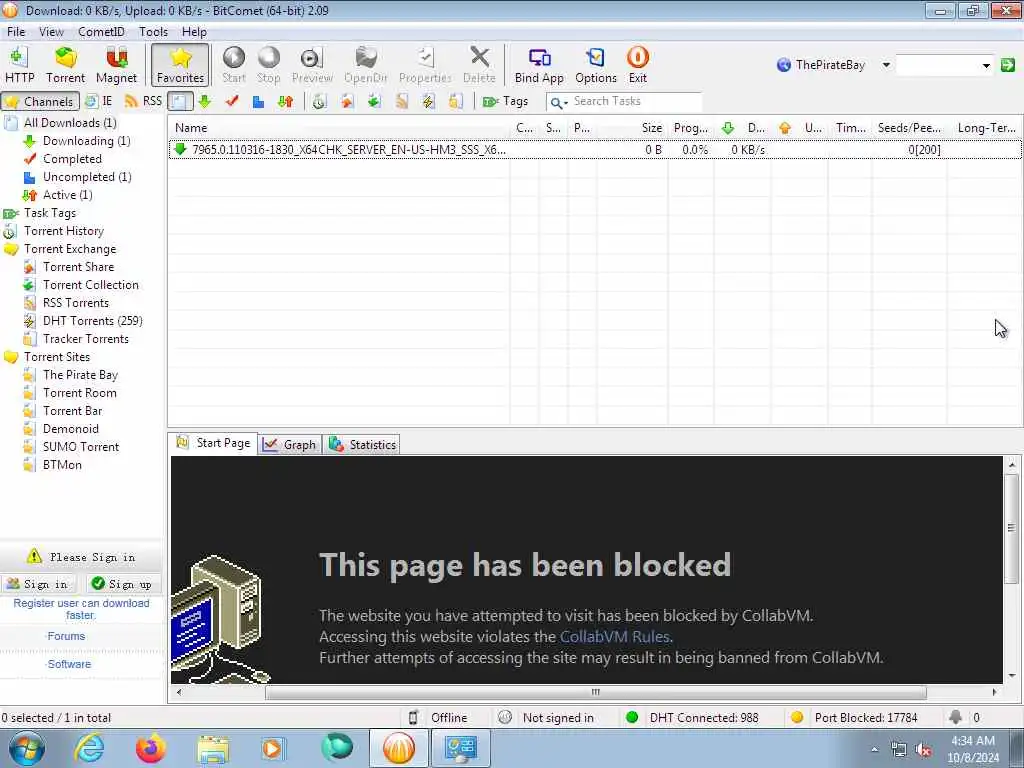Toggle the IE filter button

(x=99, y=101)
